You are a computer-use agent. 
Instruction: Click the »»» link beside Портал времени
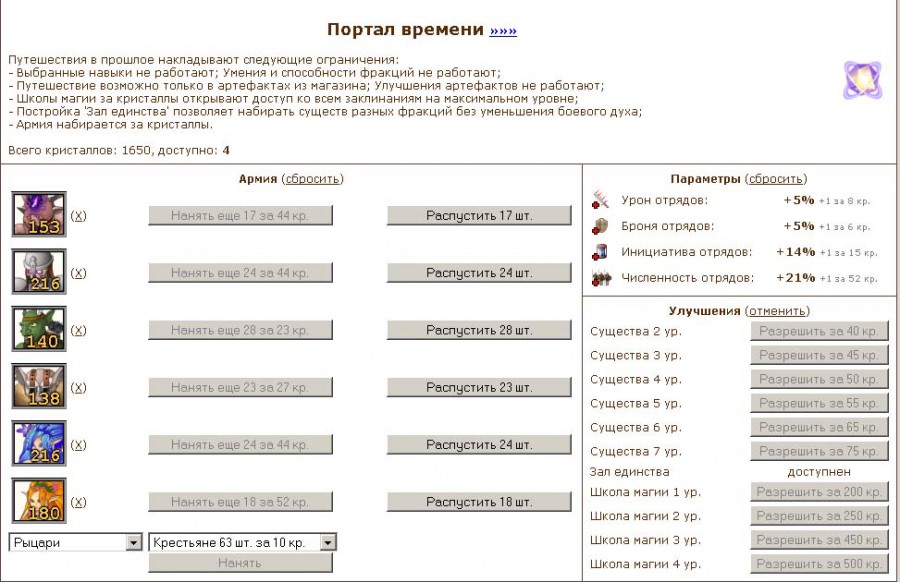pos(503,31)
